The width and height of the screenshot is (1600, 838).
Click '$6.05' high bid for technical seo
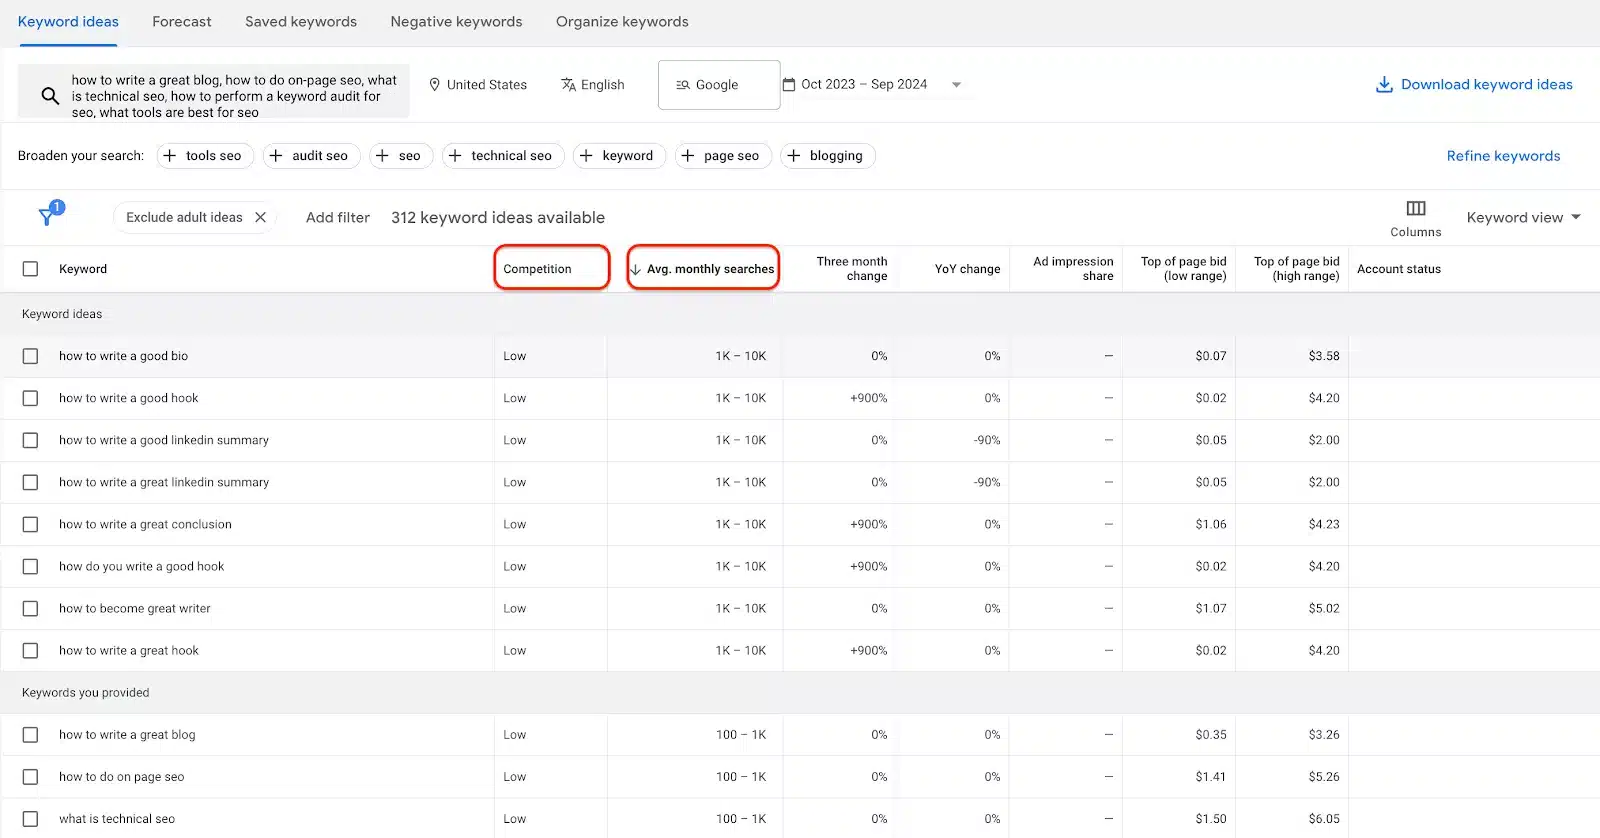point(1324,819)
